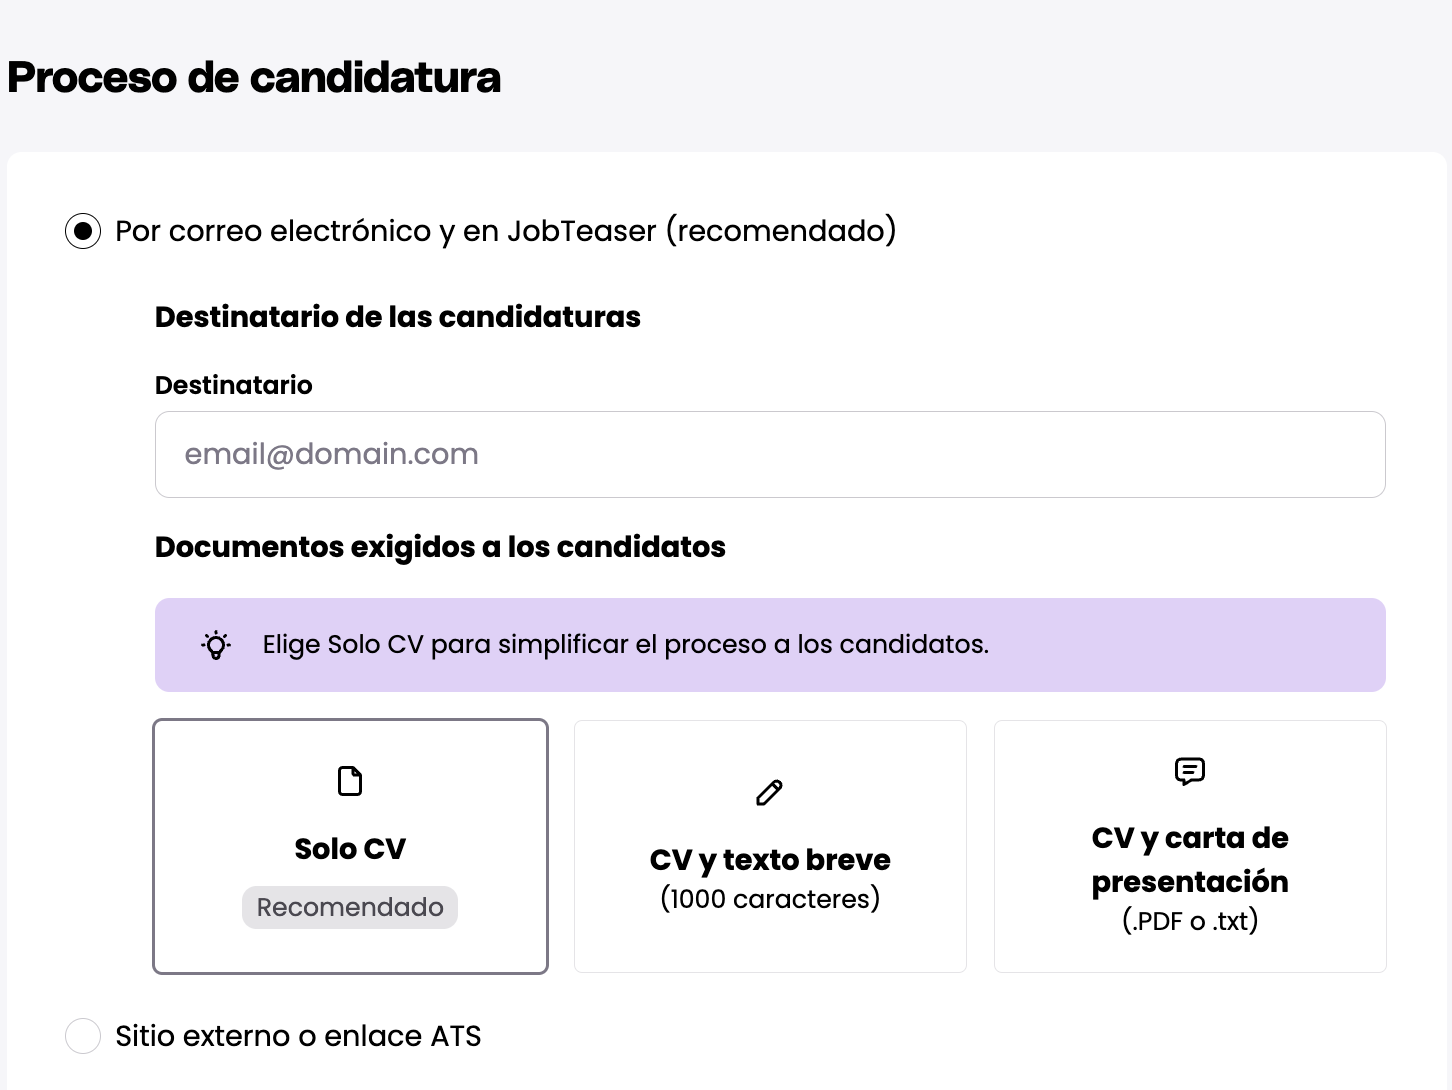Click the "Proceso de candidatura" page heading
The height and width of the screenshot is (1090, 1452).
(x=254, y=78)
